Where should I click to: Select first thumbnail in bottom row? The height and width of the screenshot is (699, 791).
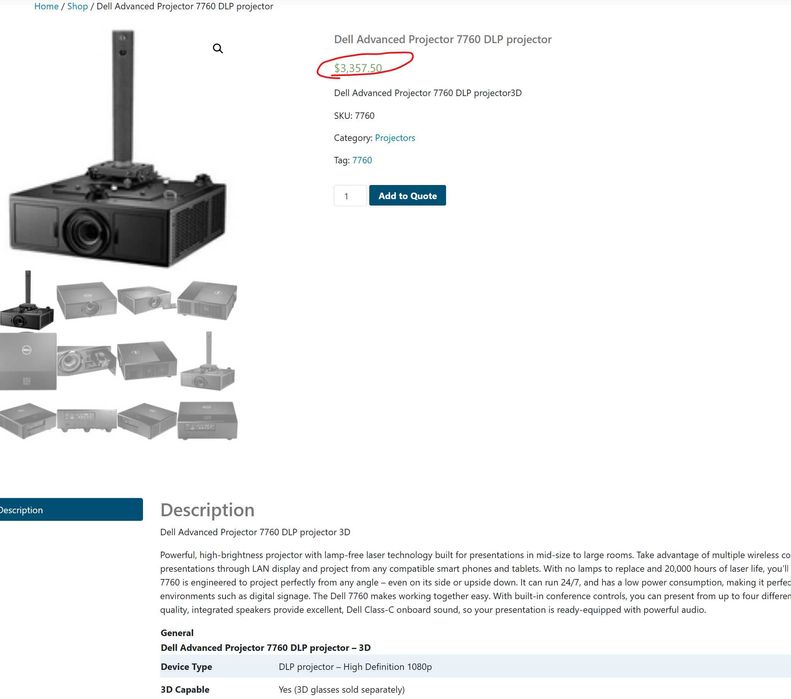click(27, 421)
